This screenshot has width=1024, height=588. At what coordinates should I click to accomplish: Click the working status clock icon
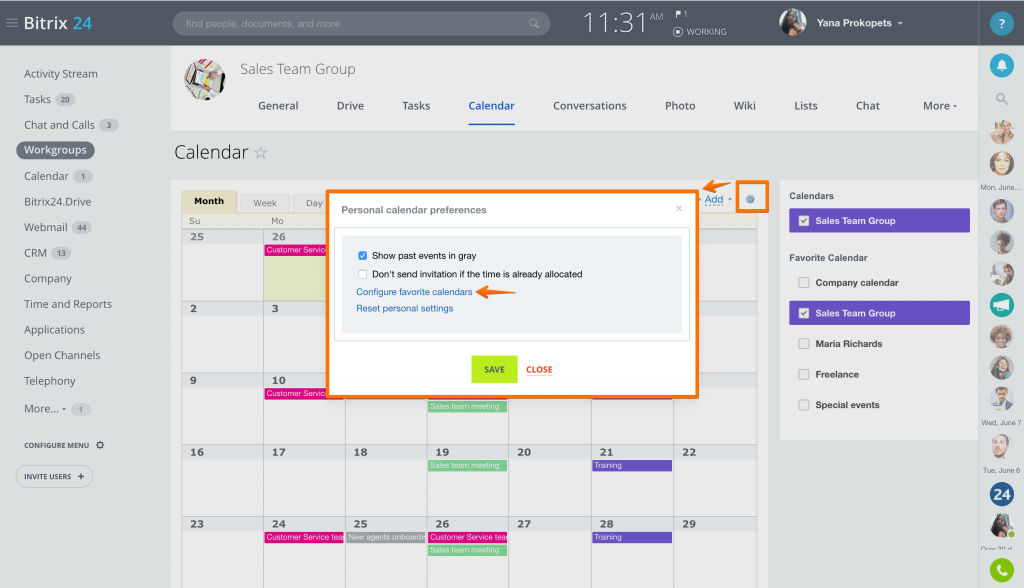[678, 31]
